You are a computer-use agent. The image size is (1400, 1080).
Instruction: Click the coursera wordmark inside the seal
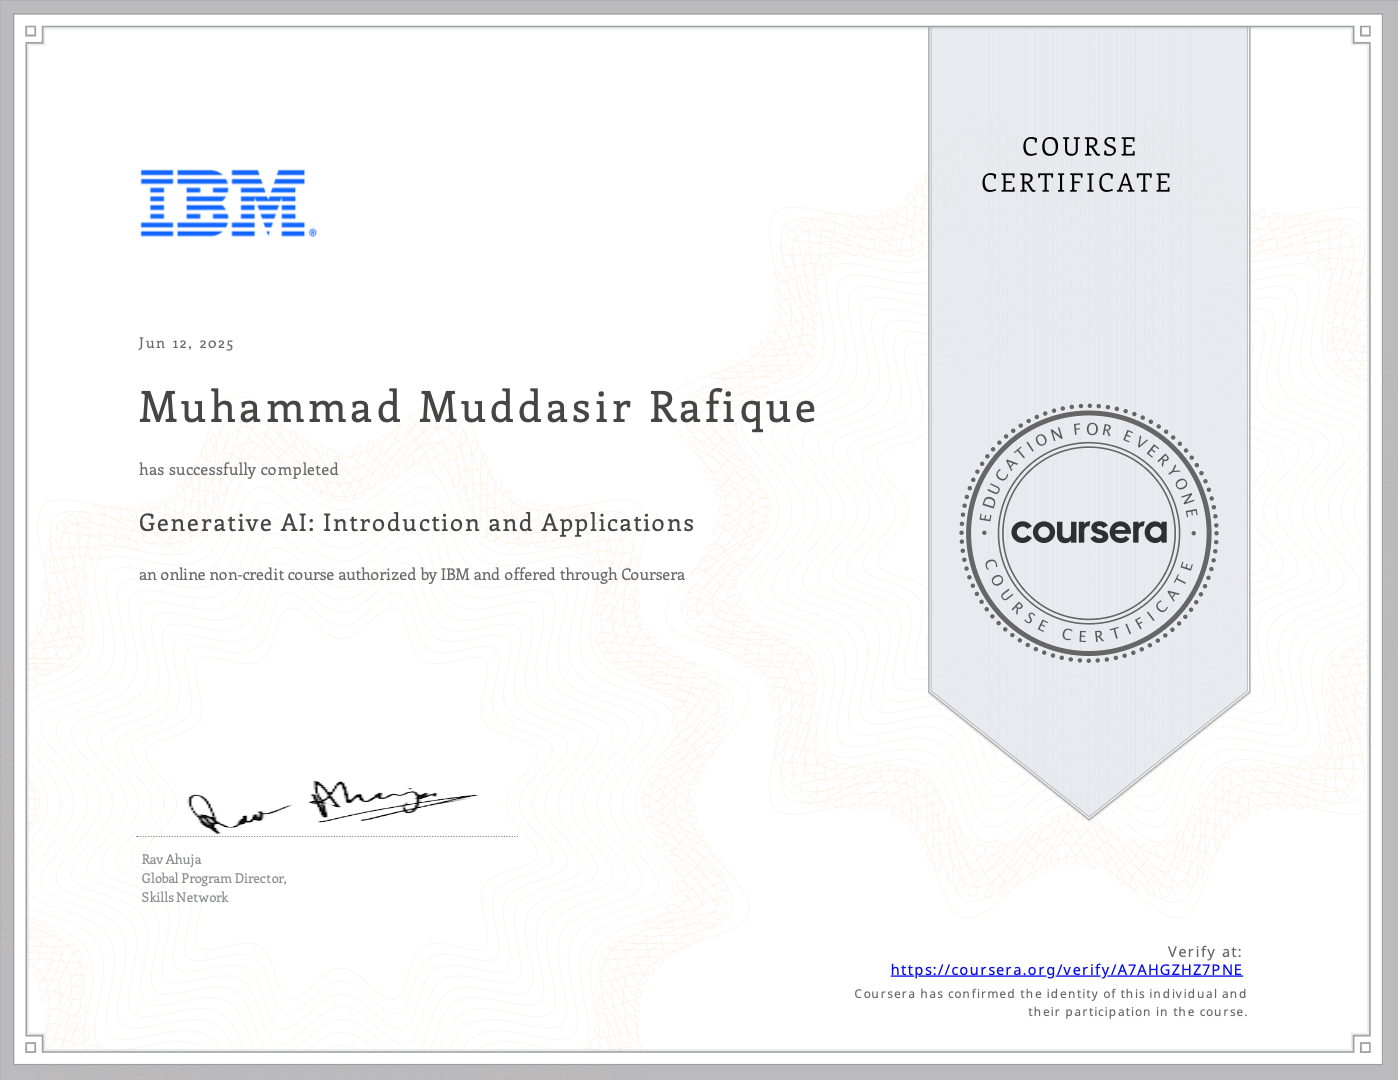tap(1090, 532)
